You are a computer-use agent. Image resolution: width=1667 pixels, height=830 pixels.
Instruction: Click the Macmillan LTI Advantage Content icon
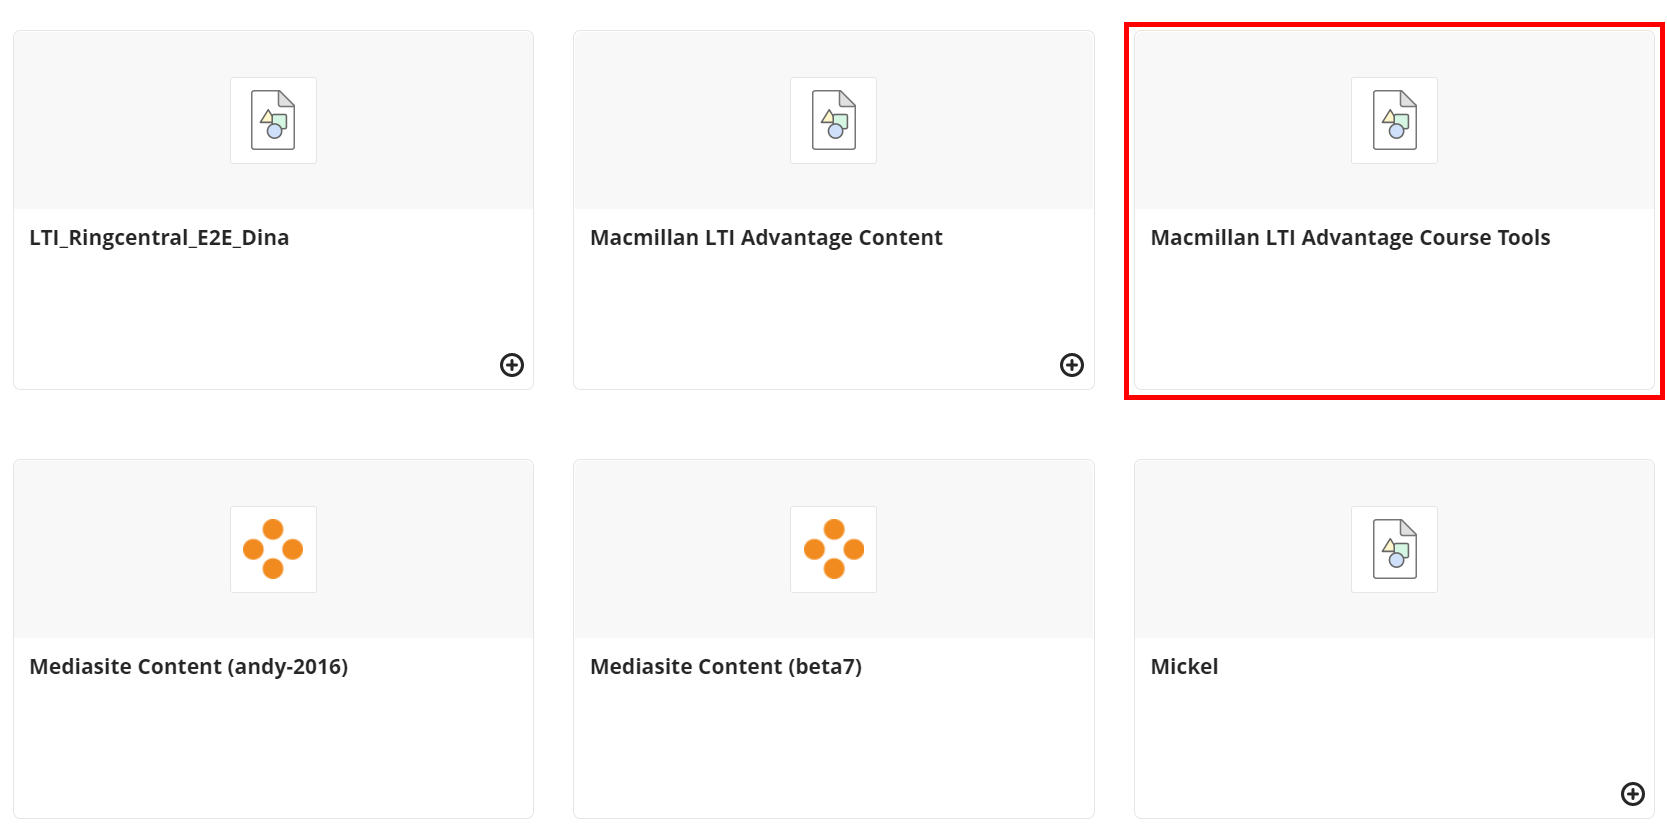[x=833, y=120]
